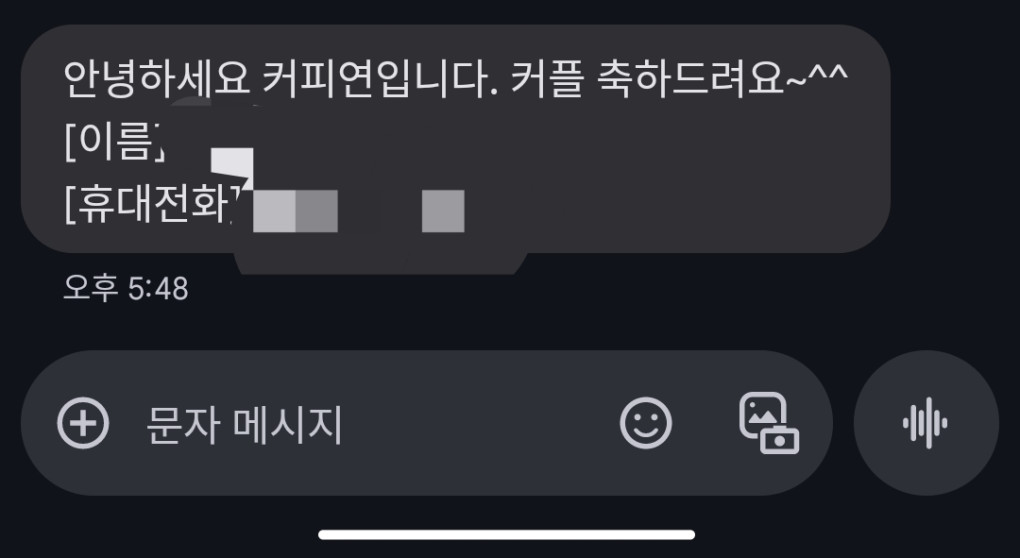
Task: Tap the small camera part of gallery icon
Action: 779,440
